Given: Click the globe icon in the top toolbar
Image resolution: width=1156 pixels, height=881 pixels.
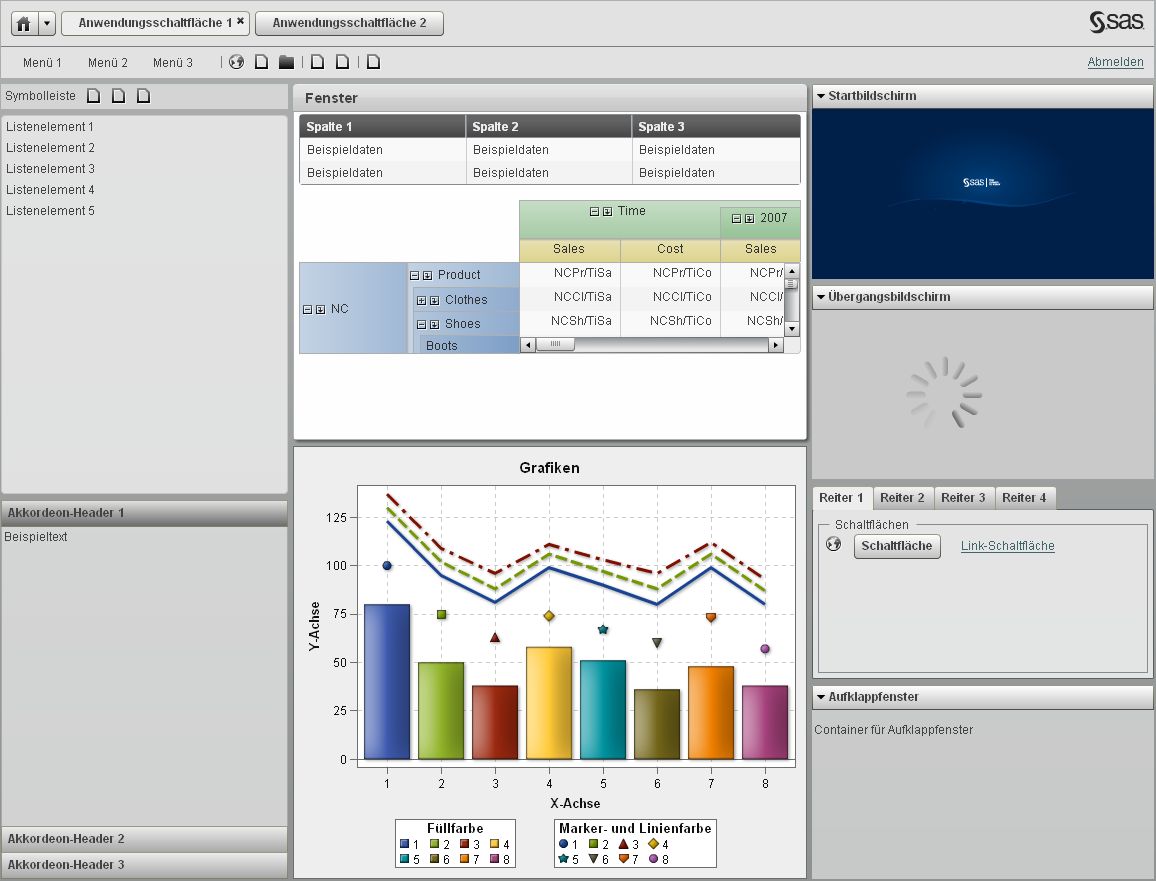Looking at the screenshot, I should pyautogui.click(x=236, y=62).
